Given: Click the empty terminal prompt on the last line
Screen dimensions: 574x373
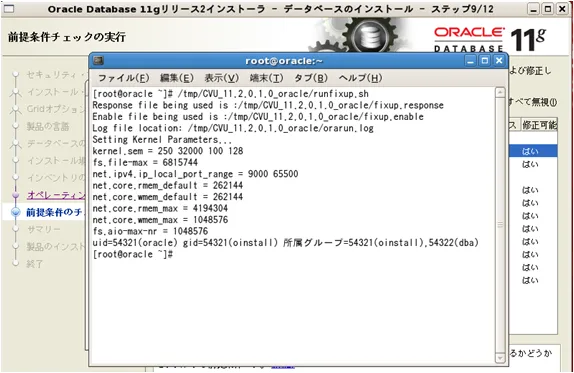Looking at the screenshot, I should click(133, 254).
